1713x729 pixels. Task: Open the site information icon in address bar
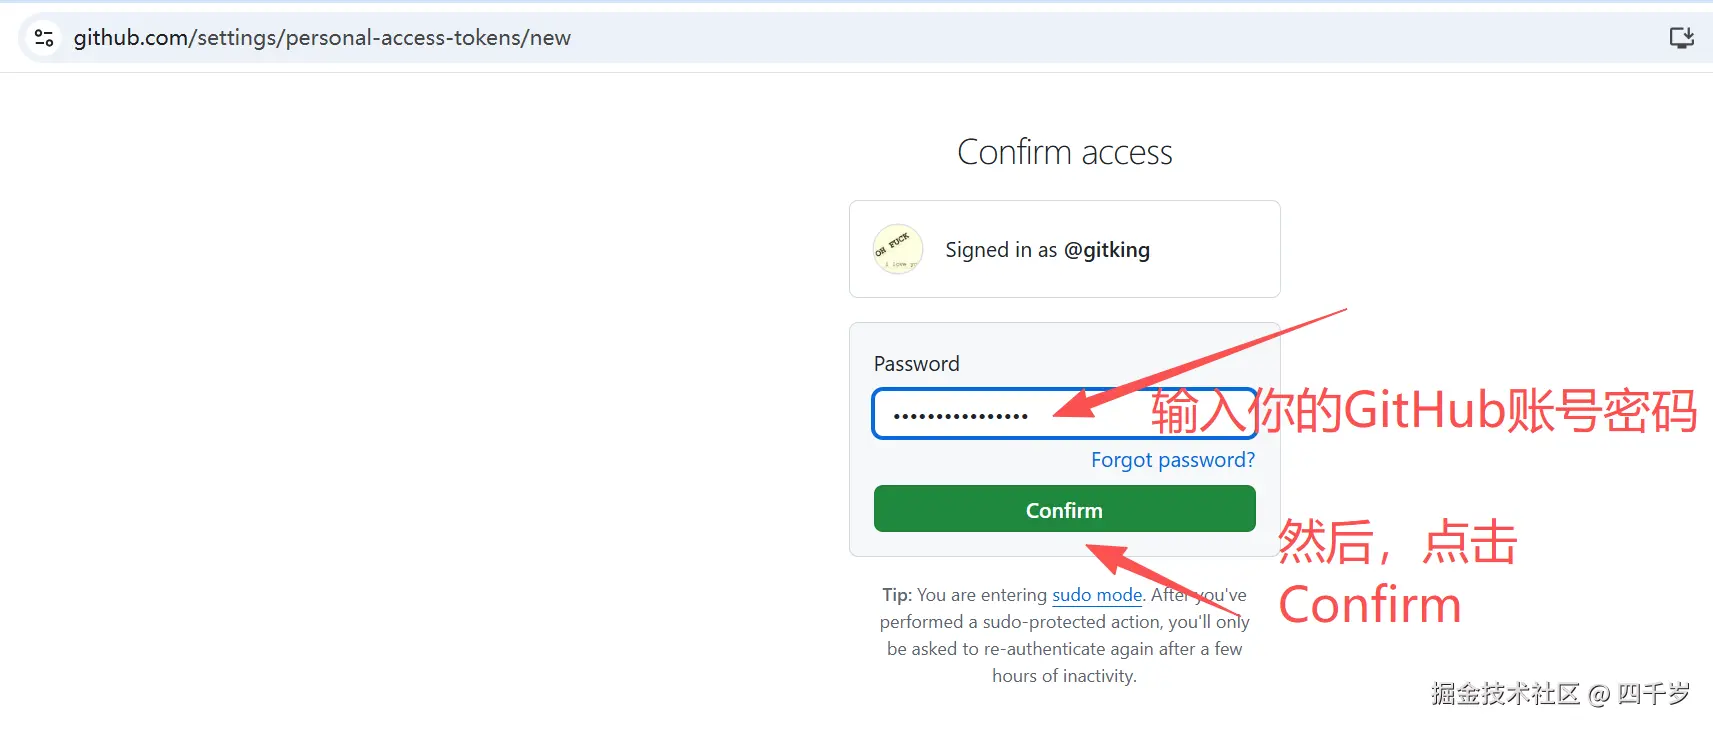pos(44,38)
